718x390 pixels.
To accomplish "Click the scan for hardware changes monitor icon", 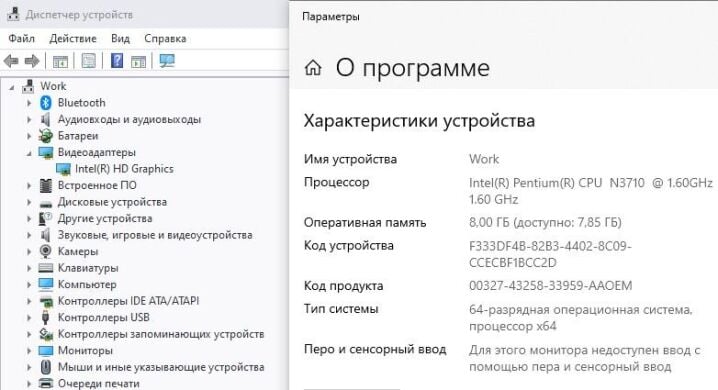I will coord(167,60).
